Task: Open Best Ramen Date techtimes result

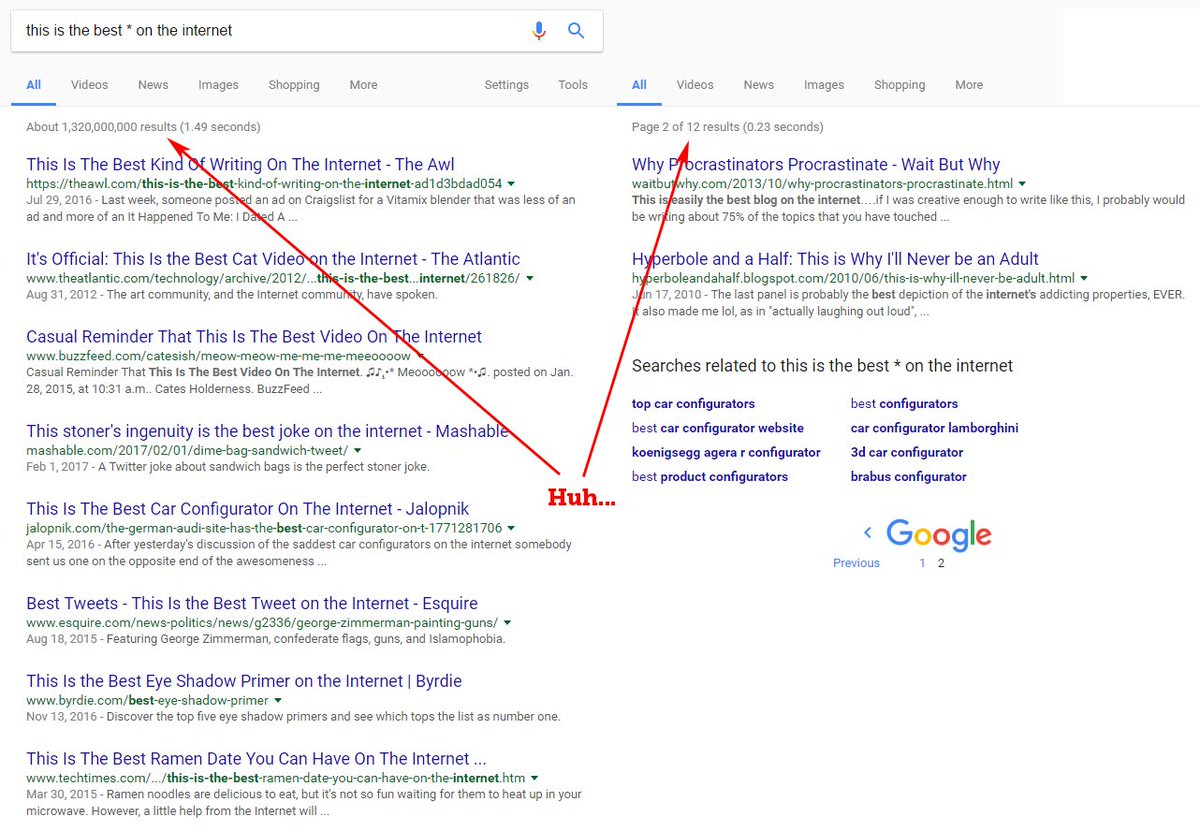Action: tap(256, 759)
